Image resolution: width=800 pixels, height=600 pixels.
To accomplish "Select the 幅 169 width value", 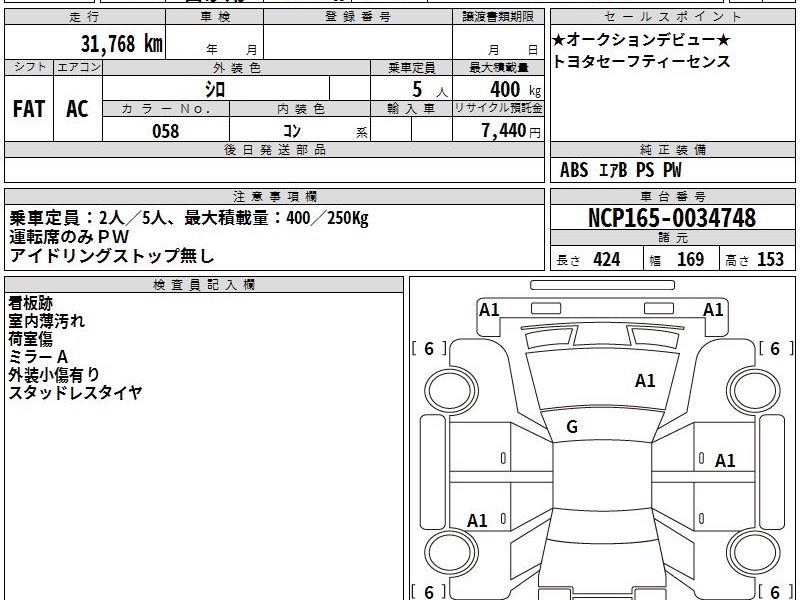I will (x=677, y=260).
